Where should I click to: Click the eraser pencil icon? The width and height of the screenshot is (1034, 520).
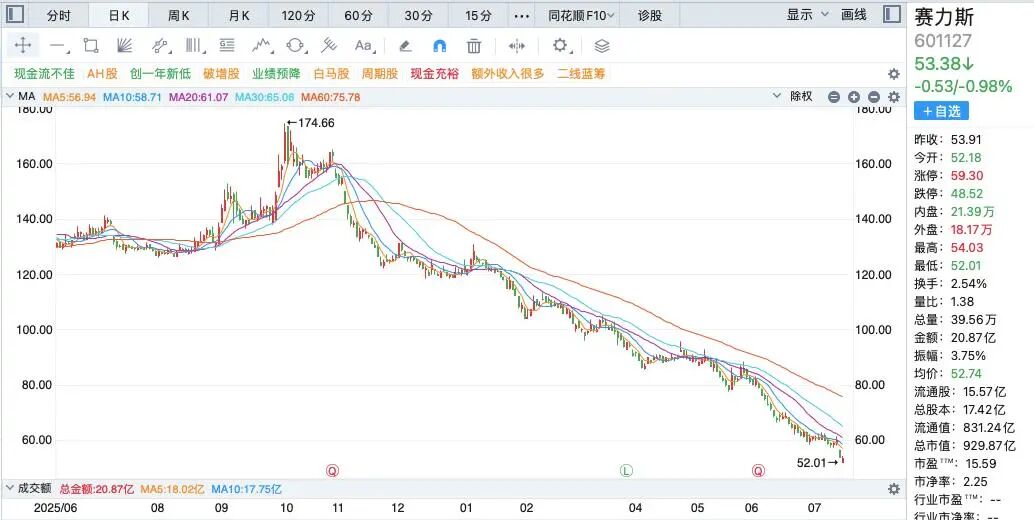pyautogui.click(x=406, y=45)
